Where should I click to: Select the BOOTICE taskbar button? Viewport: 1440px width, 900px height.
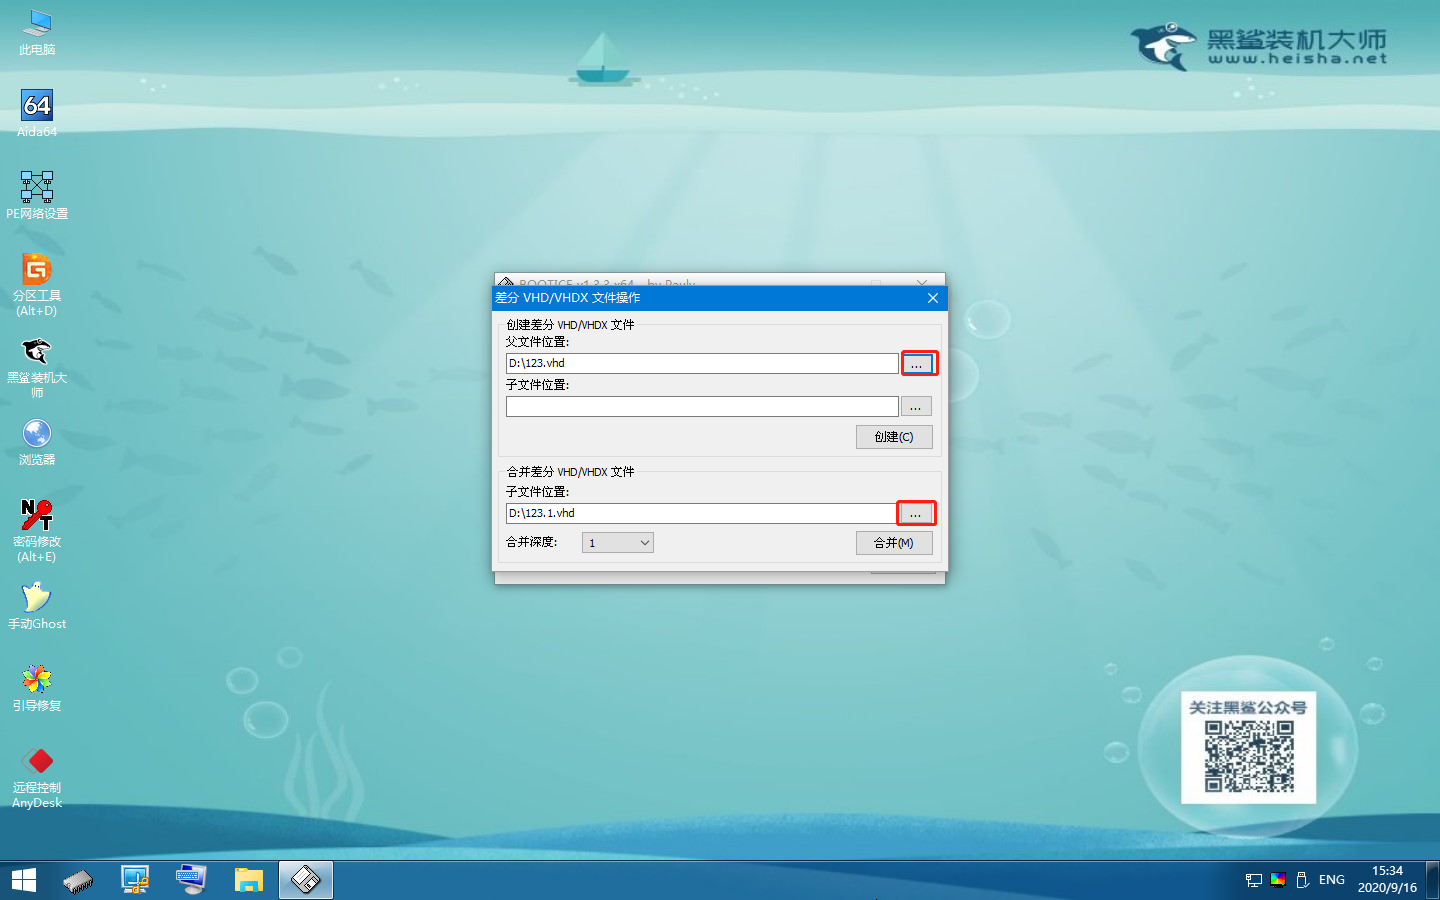click(x=305, y=880)
